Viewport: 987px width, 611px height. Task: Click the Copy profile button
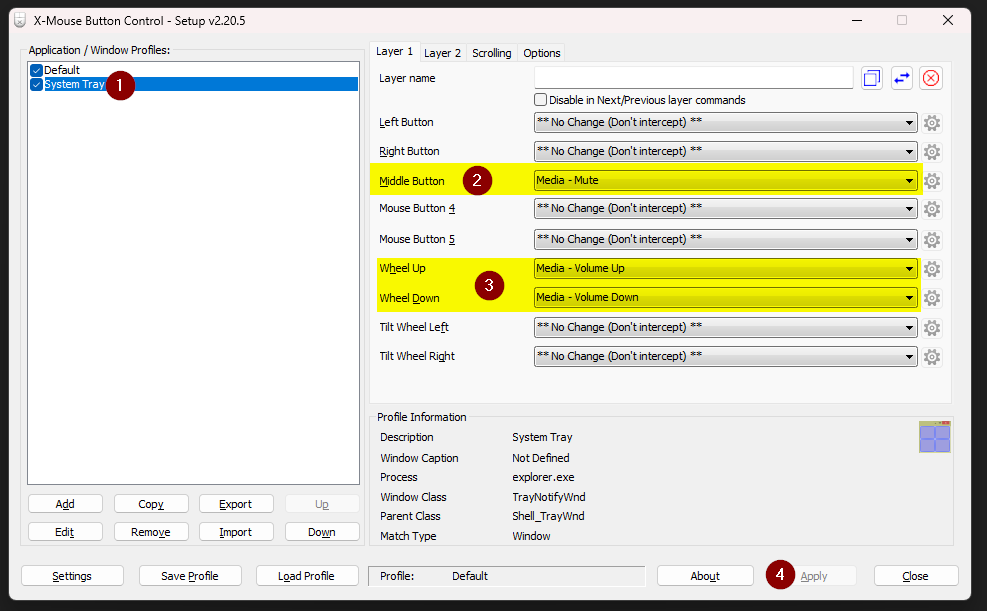(x=151, y=504)
